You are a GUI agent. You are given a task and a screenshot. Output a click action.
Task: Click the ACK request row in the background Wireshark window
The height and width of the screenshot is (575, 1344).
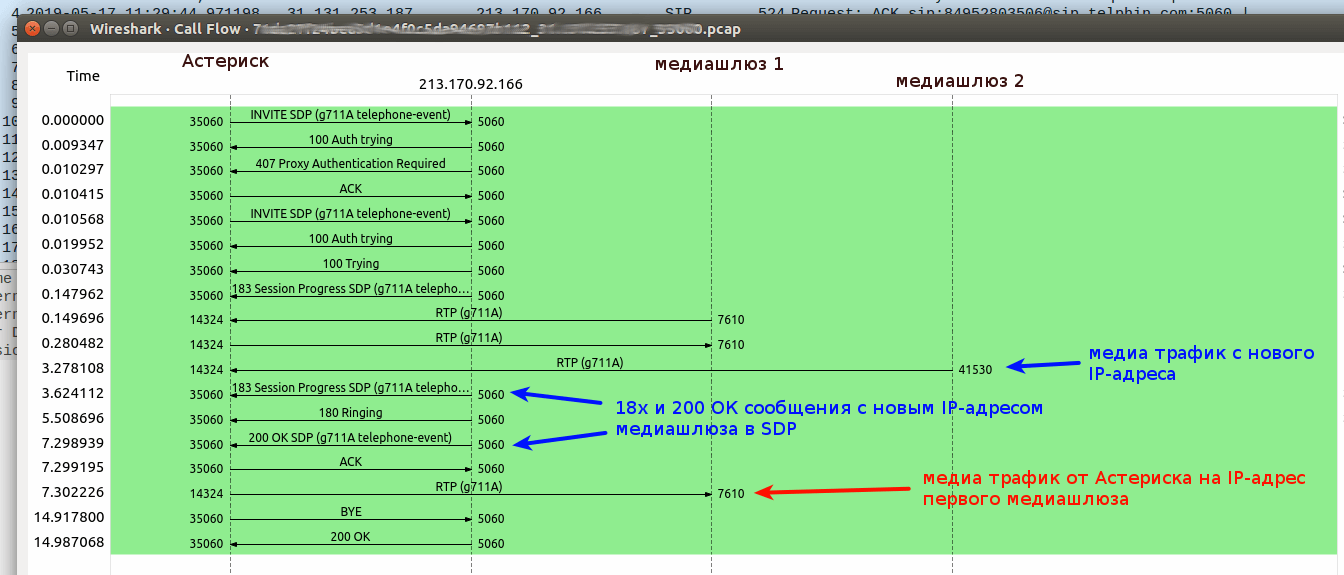point(672,12)
